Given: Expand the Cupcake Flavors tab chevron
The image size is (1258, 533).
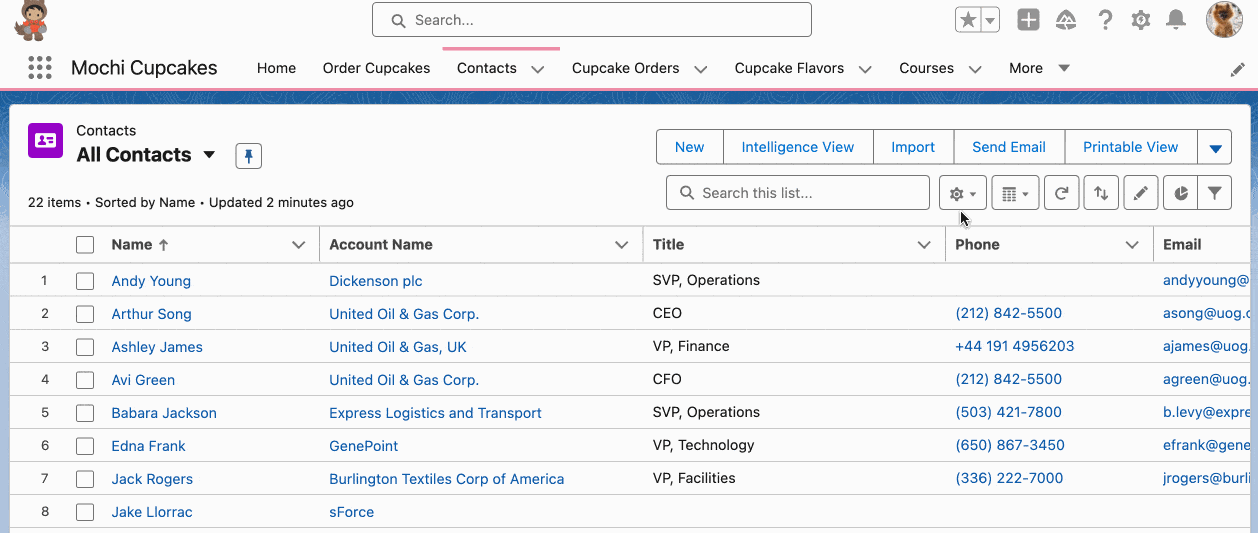Looking at the screenshot, I should pos(866,69).
